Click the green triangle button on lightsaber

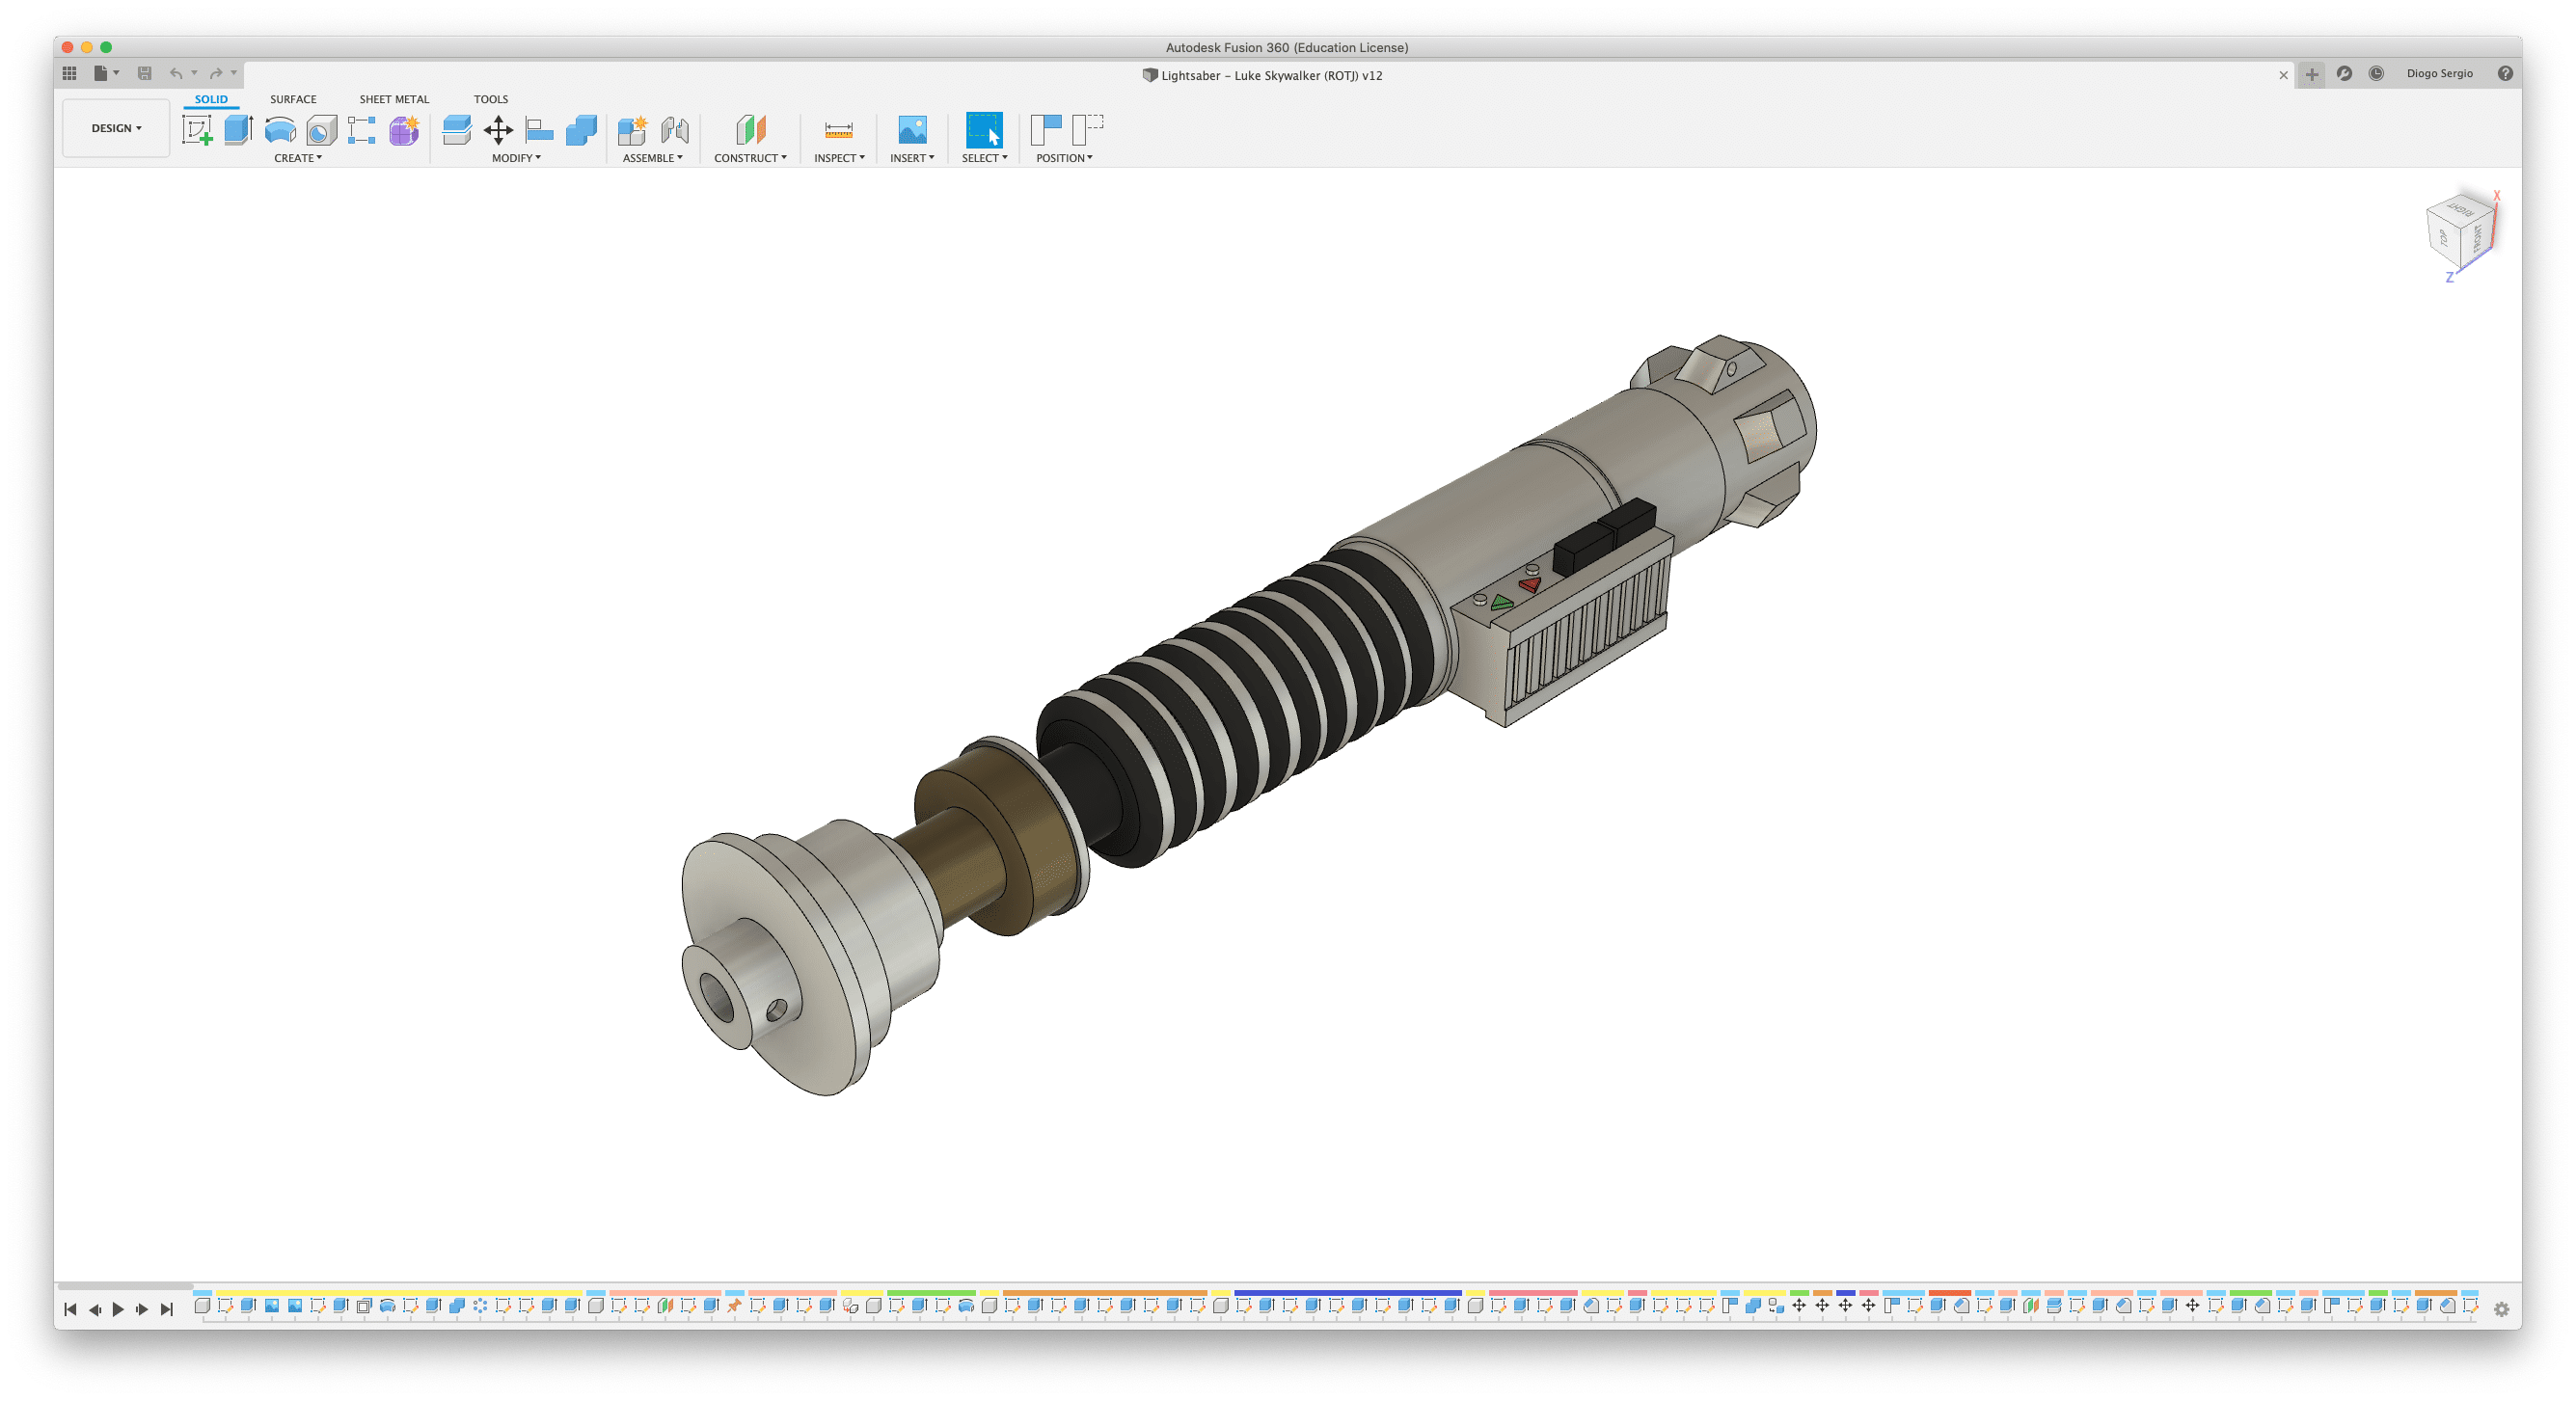coord(1500,602)
